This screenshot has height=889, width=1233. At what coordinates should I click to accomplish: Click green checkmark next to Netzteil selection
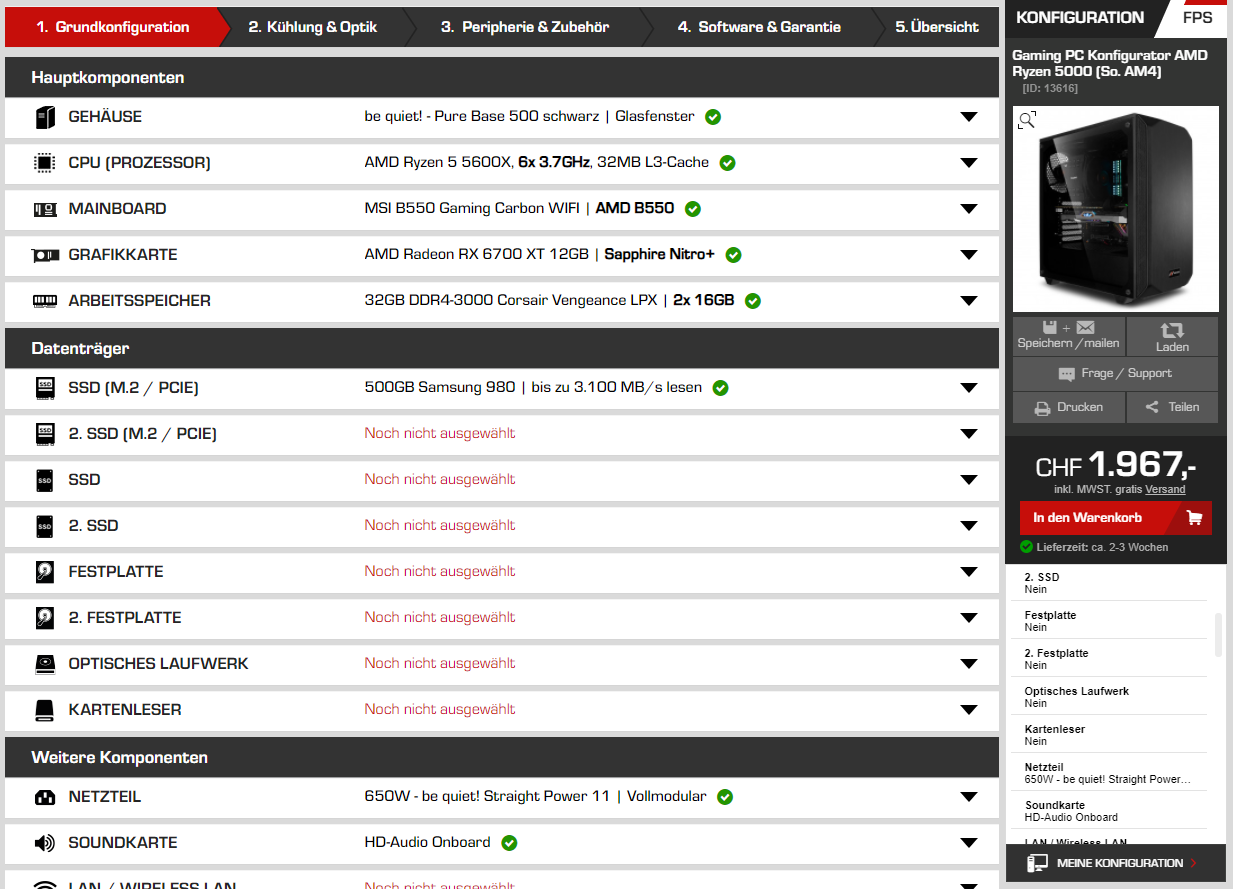click(x=725, y=797)
